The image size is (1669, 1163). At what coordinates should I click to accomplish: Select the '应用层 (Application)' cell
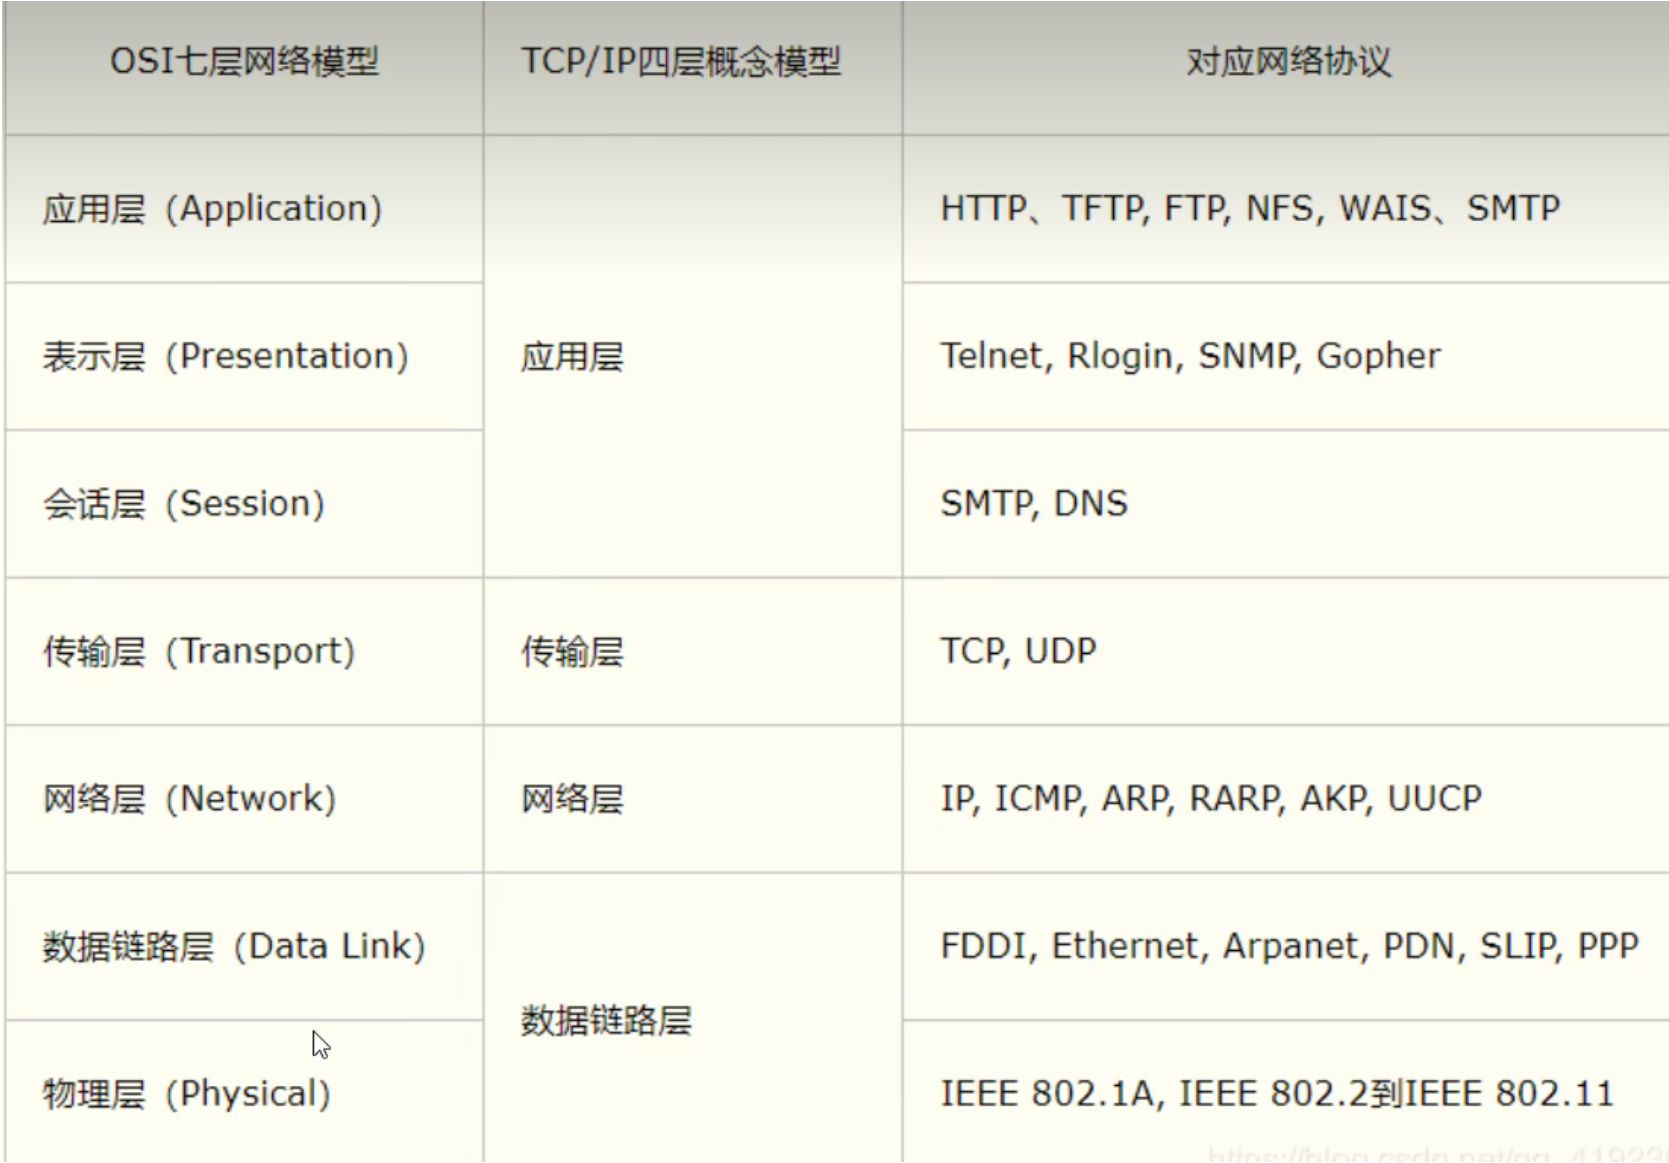[x=244, y=209]
